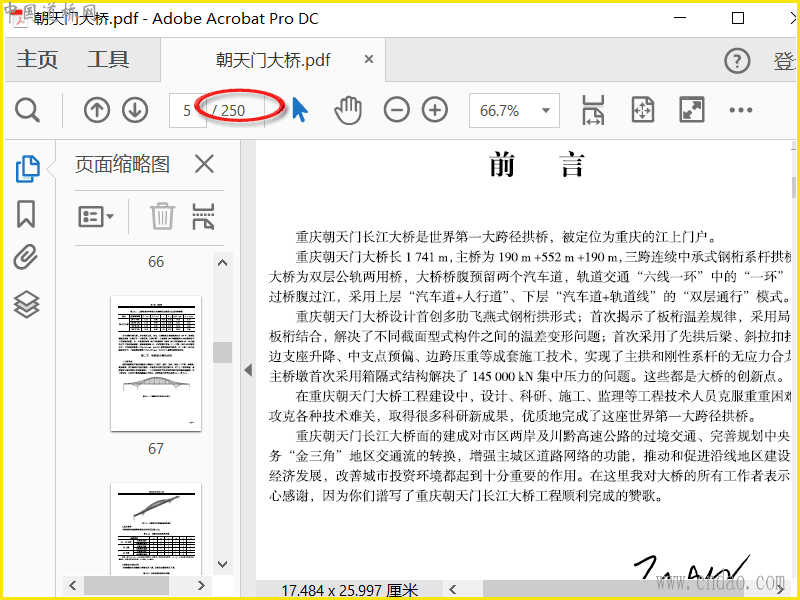
Task: Go to next page with down arrow
Action: click(135, 110)
